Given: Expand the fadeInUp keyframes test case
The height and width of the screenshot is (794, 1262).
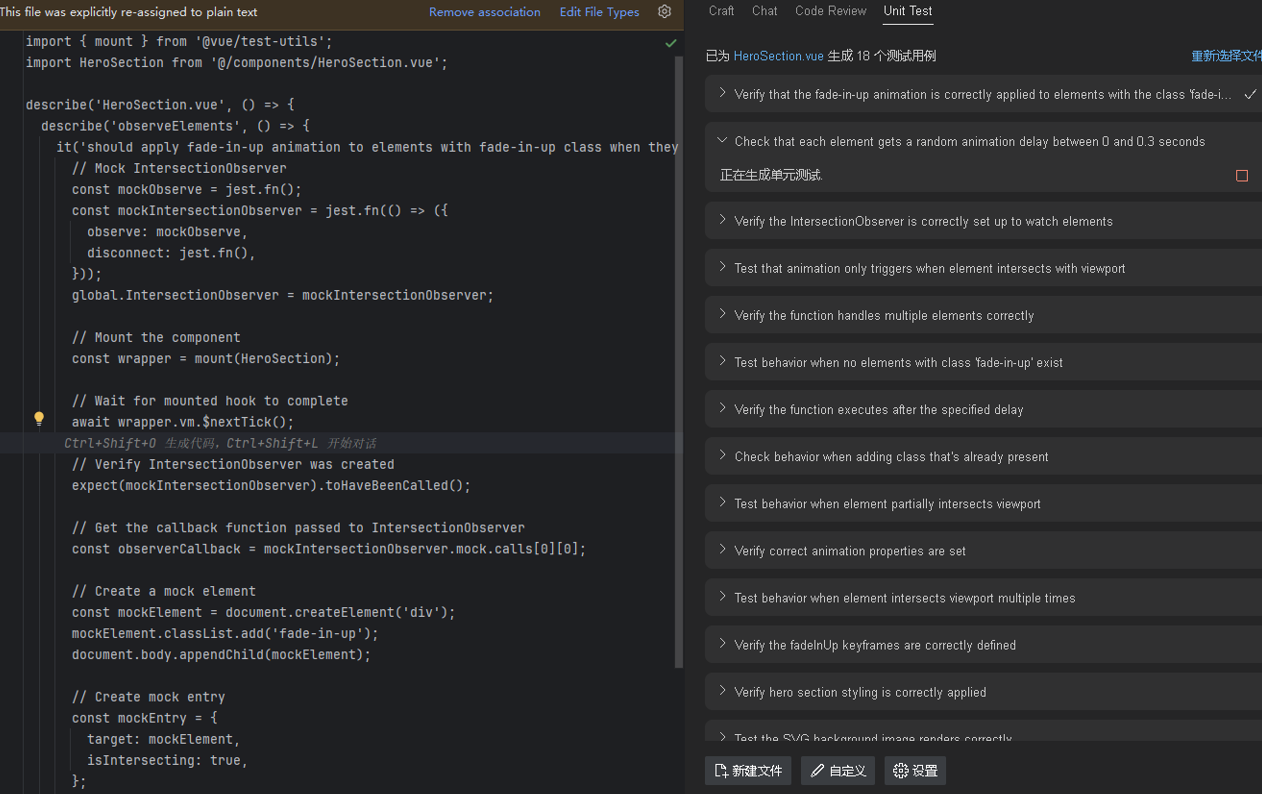Looking at the screenshot, I should pos(722,645).
